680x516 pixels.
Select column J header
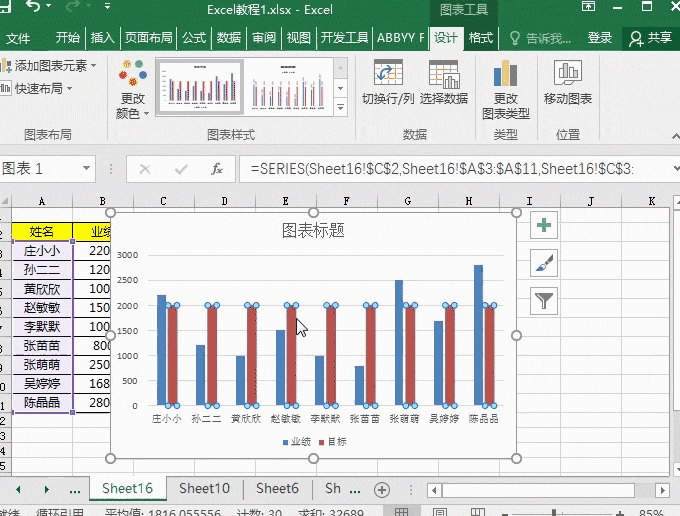click(591, 201)
